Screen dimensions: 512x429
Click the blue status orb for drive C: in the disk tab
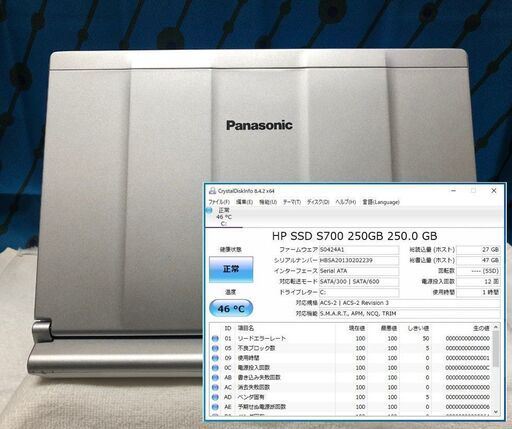(209, 210)
